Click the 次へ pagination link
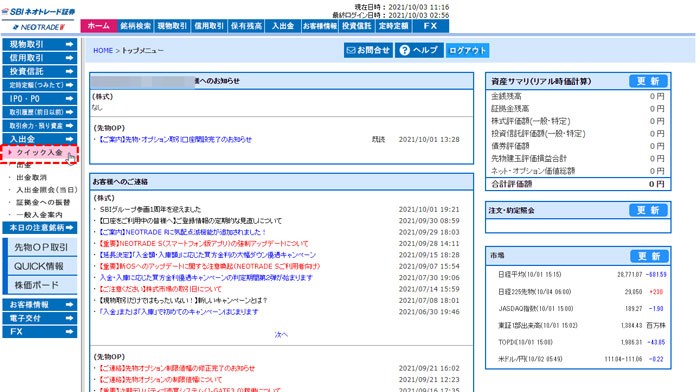This screenshot has width=700, height=392. click(x=281, y=334)
